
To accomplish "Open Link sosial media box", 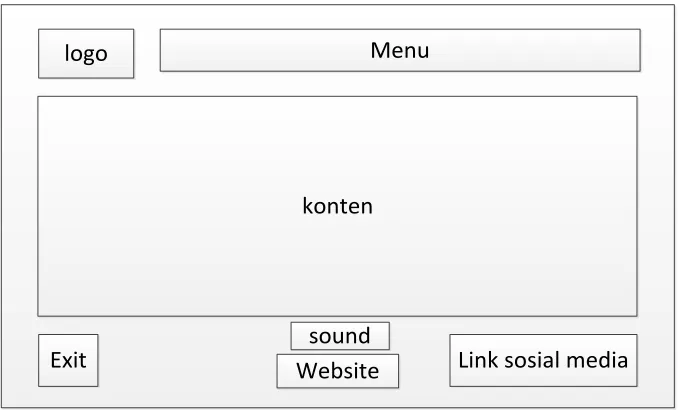I will tap(543, 360).
